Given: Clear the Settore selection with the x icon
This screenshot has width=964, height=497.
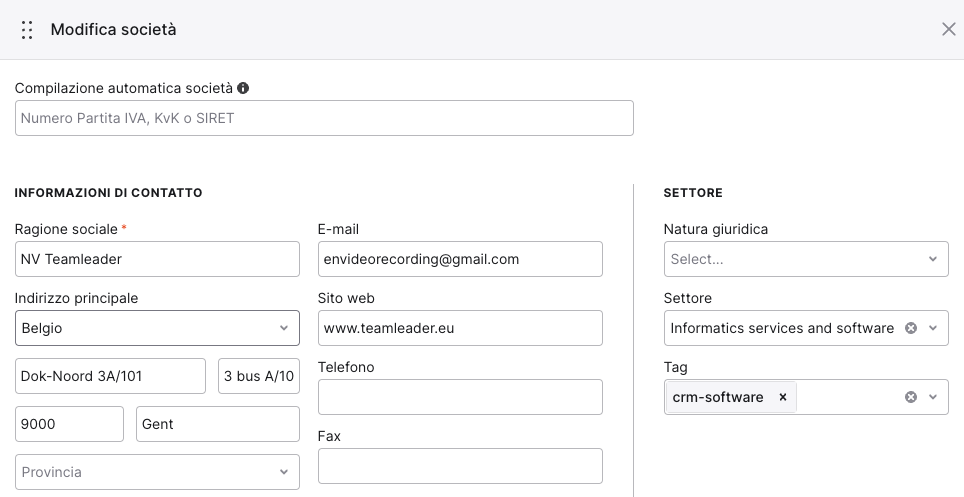Looking at the screenshot, I should 911,328.
